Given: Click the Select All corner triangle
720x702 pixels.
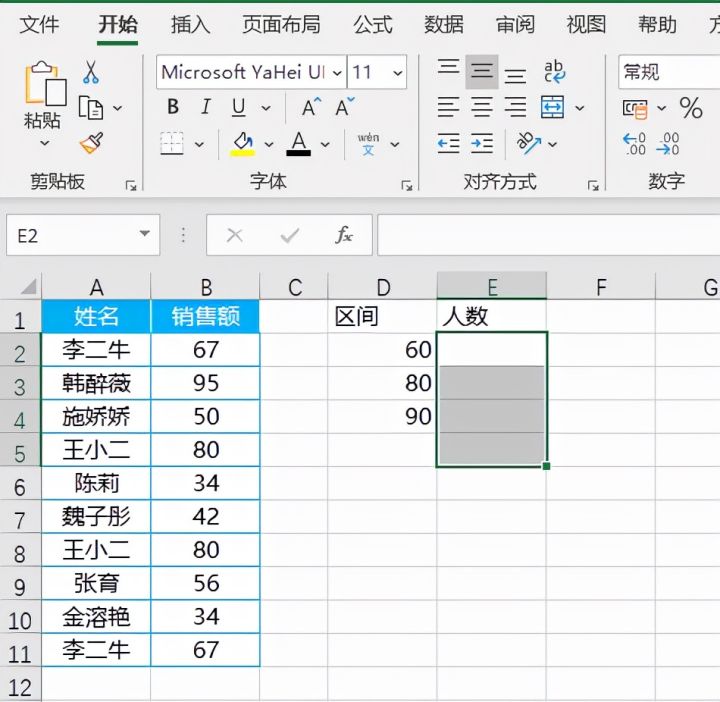Looking at the screenshot, I should (28, 287).
